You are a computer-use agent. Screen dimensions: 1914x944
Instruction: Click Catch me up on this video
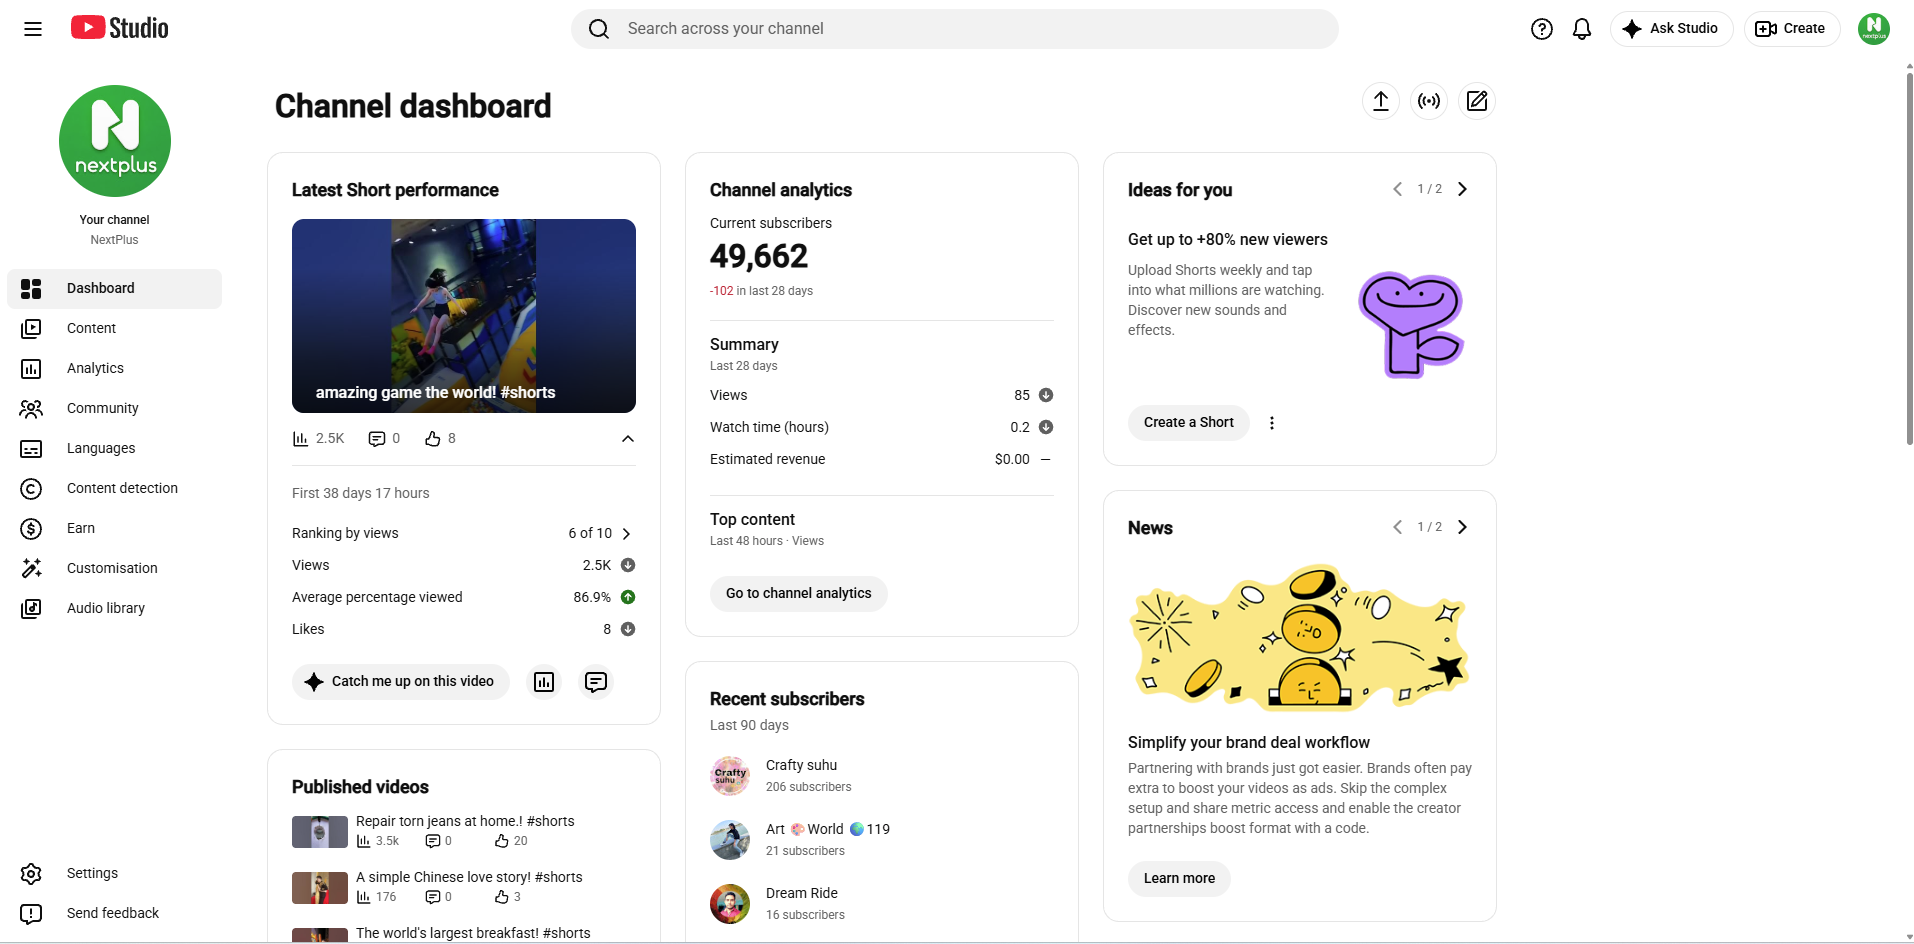click(401, 682)
